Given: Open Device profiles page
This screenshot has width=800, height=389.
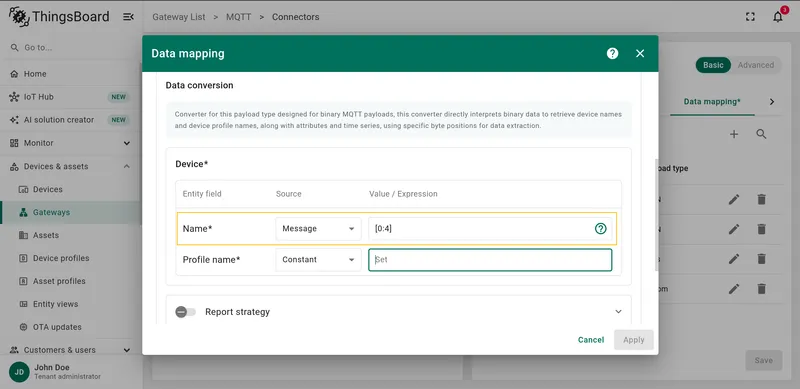Looking at the screenshot, I should coord(70,258).
